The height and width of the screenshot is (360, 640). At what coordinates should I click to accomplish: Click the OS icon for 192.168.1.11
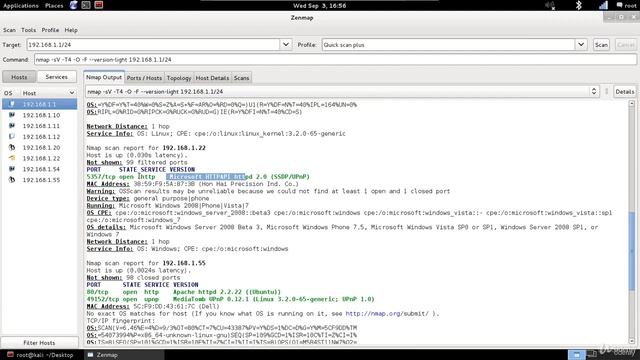click(12, 126)
